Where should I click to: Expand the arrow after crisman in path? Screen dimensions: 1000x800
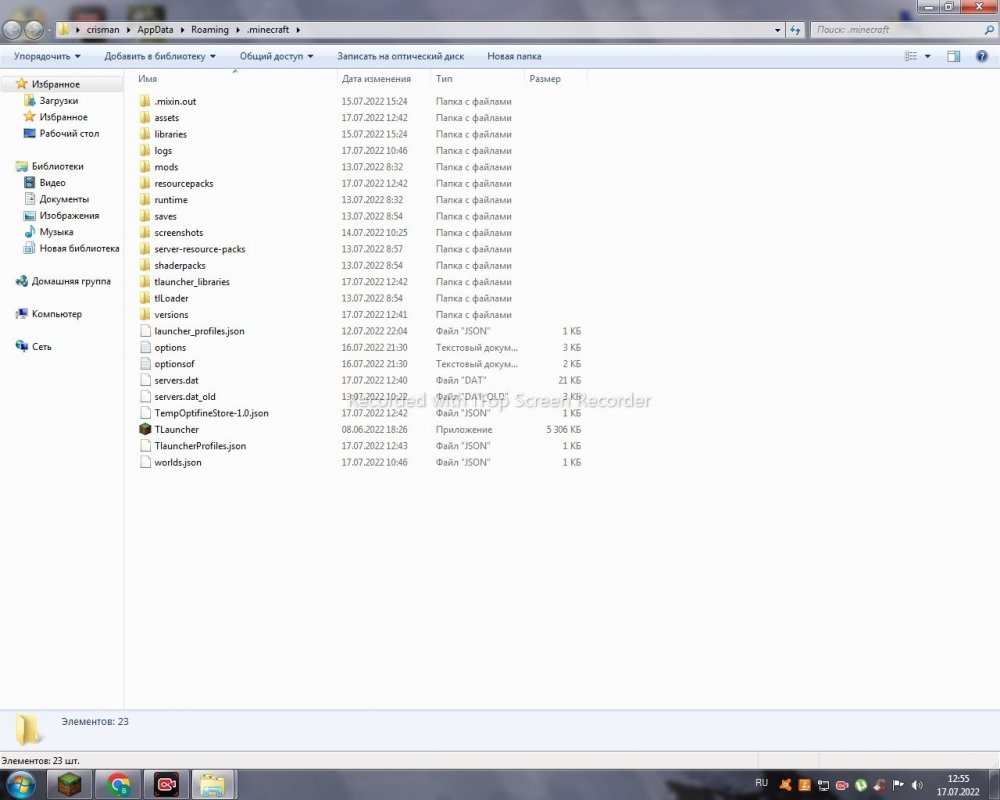pos(128,30)
